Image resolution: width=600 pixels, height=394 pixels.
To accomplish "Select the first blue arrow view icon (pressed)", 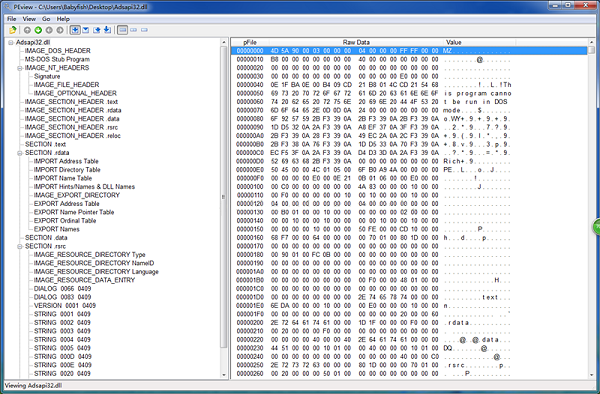I will click(75, 30).
